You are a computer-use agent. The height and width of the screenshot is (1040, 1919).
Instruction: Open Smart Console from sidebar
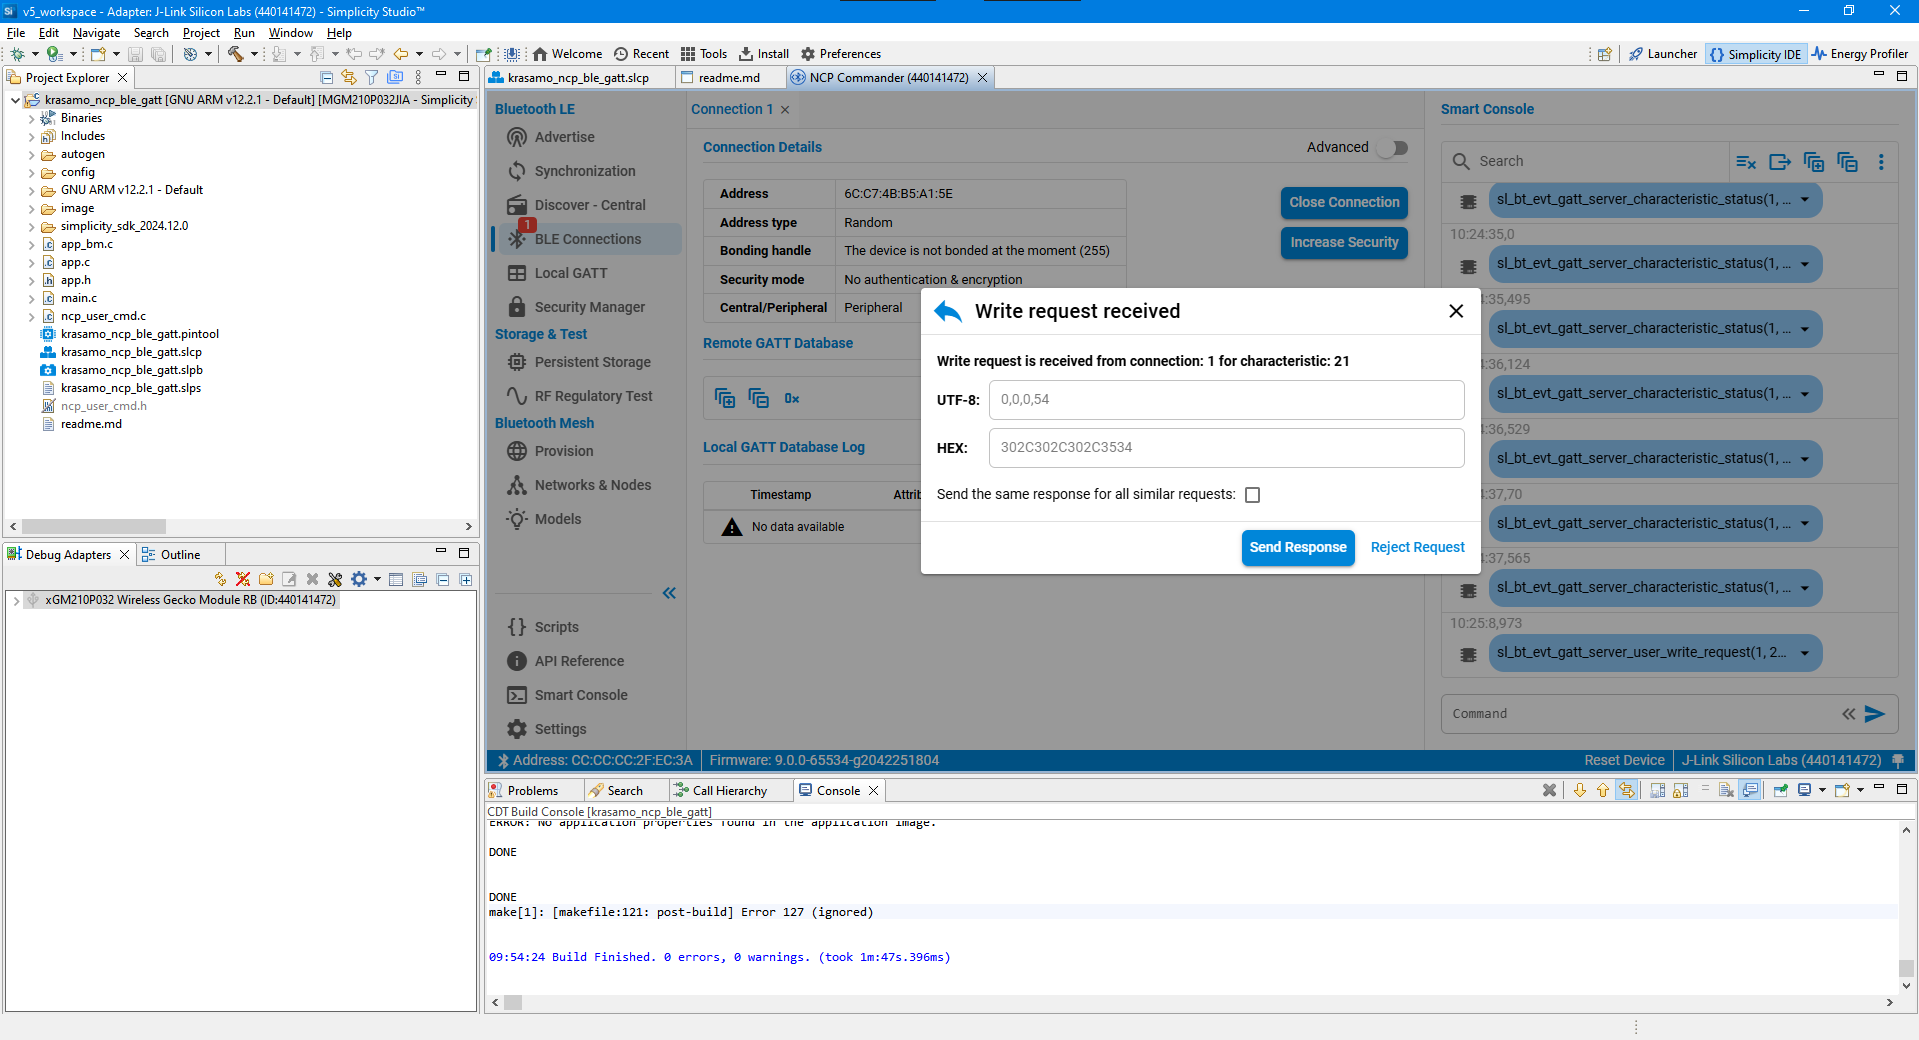(580, 695)
